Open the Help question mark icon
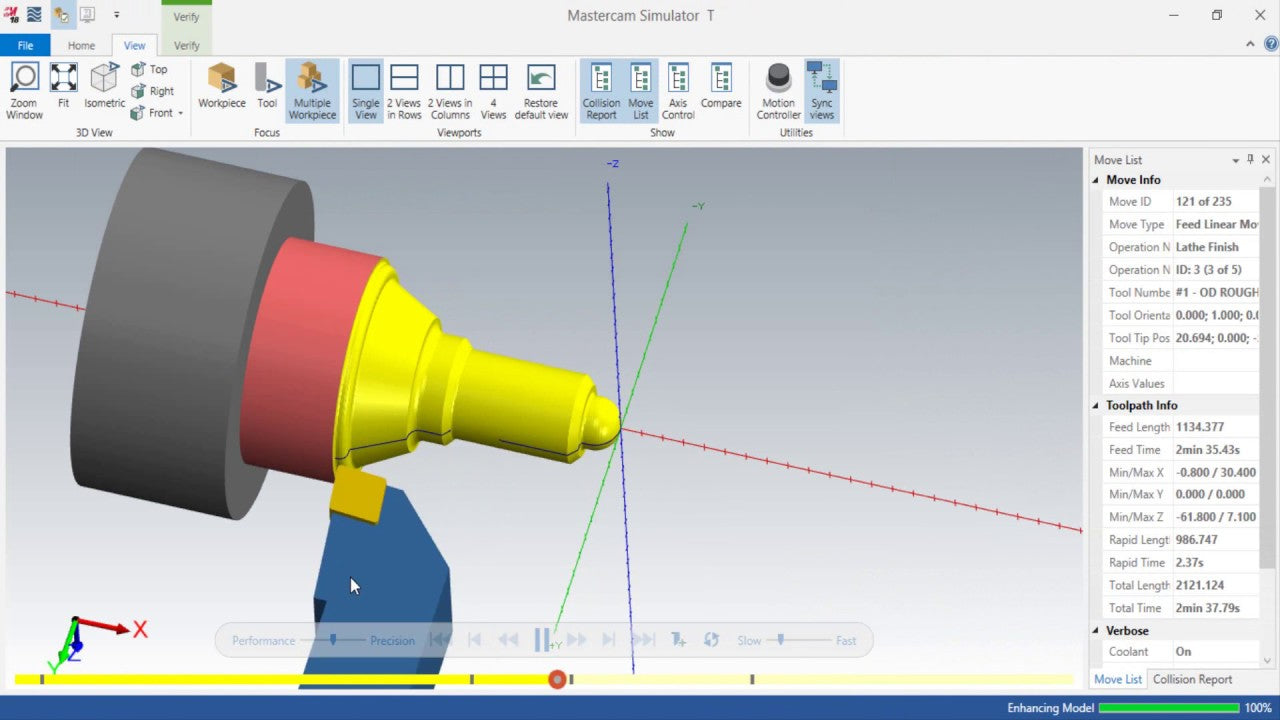The height and width of the screenshot is (720, 1280). tap(1270, 44)
